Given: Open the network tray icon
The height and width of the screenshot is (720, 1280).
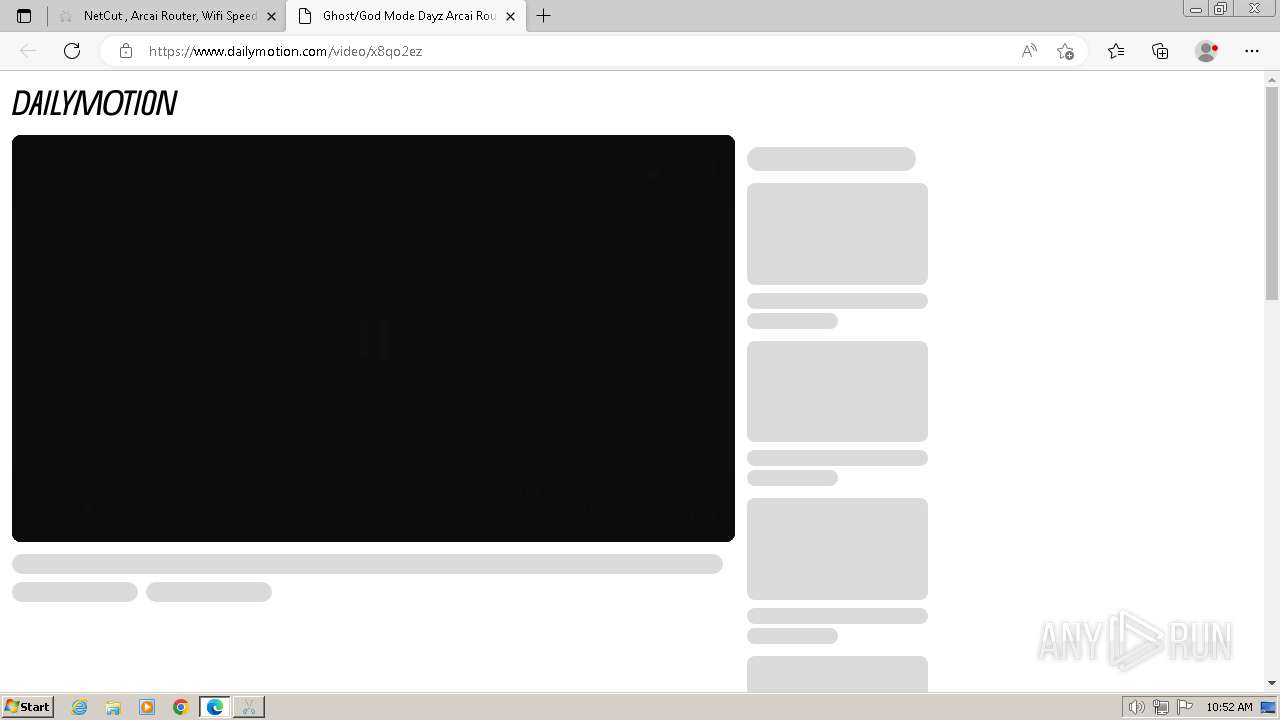Looking at the screenshot, I should pyautogui.click(x=1161, y=707).
